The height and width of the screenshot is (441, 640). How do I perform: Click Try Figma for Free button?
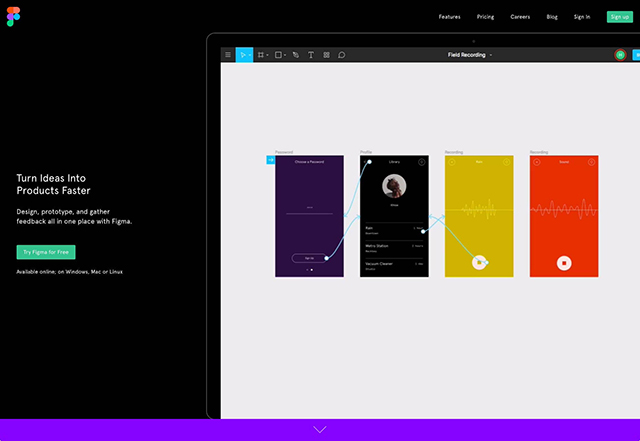(x=46, y=252)
